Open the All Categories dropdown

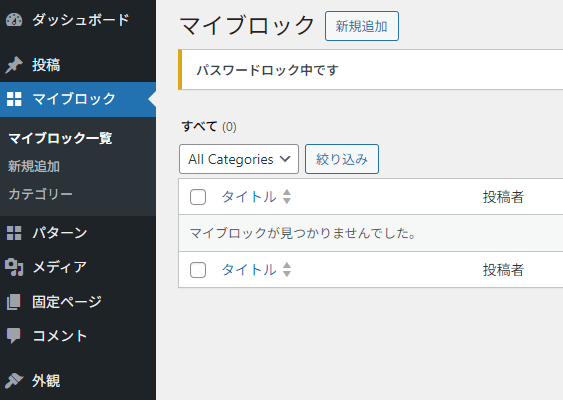[239, 159]
